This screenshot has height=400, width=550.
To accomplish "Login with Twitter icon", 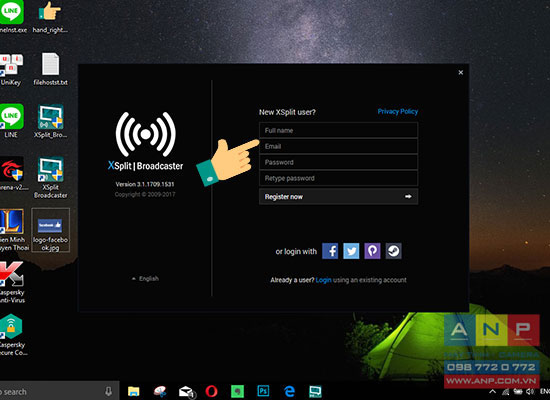I will (351, 251).
